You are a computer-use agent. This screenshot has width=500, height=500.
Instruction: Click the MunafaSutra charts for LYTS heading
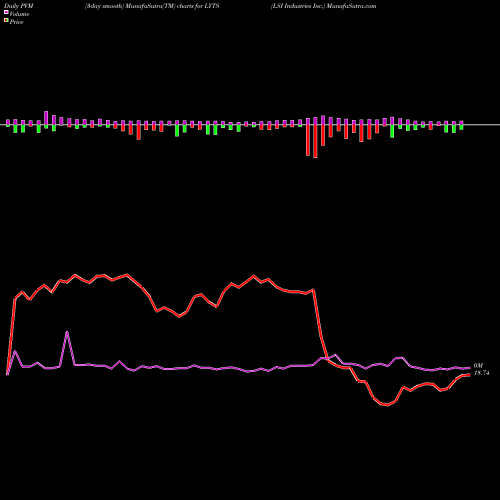[x=152, y=6]
